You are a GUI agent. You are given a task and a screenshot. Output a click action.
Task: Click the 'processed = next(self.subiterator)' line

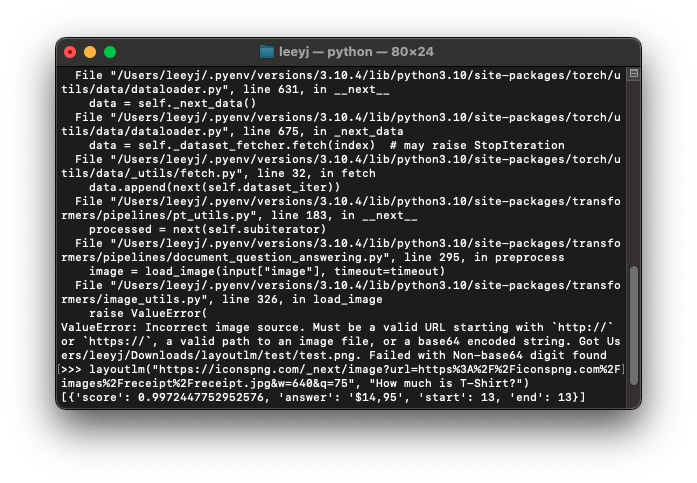pyautogui.click(x=207, y=229)
